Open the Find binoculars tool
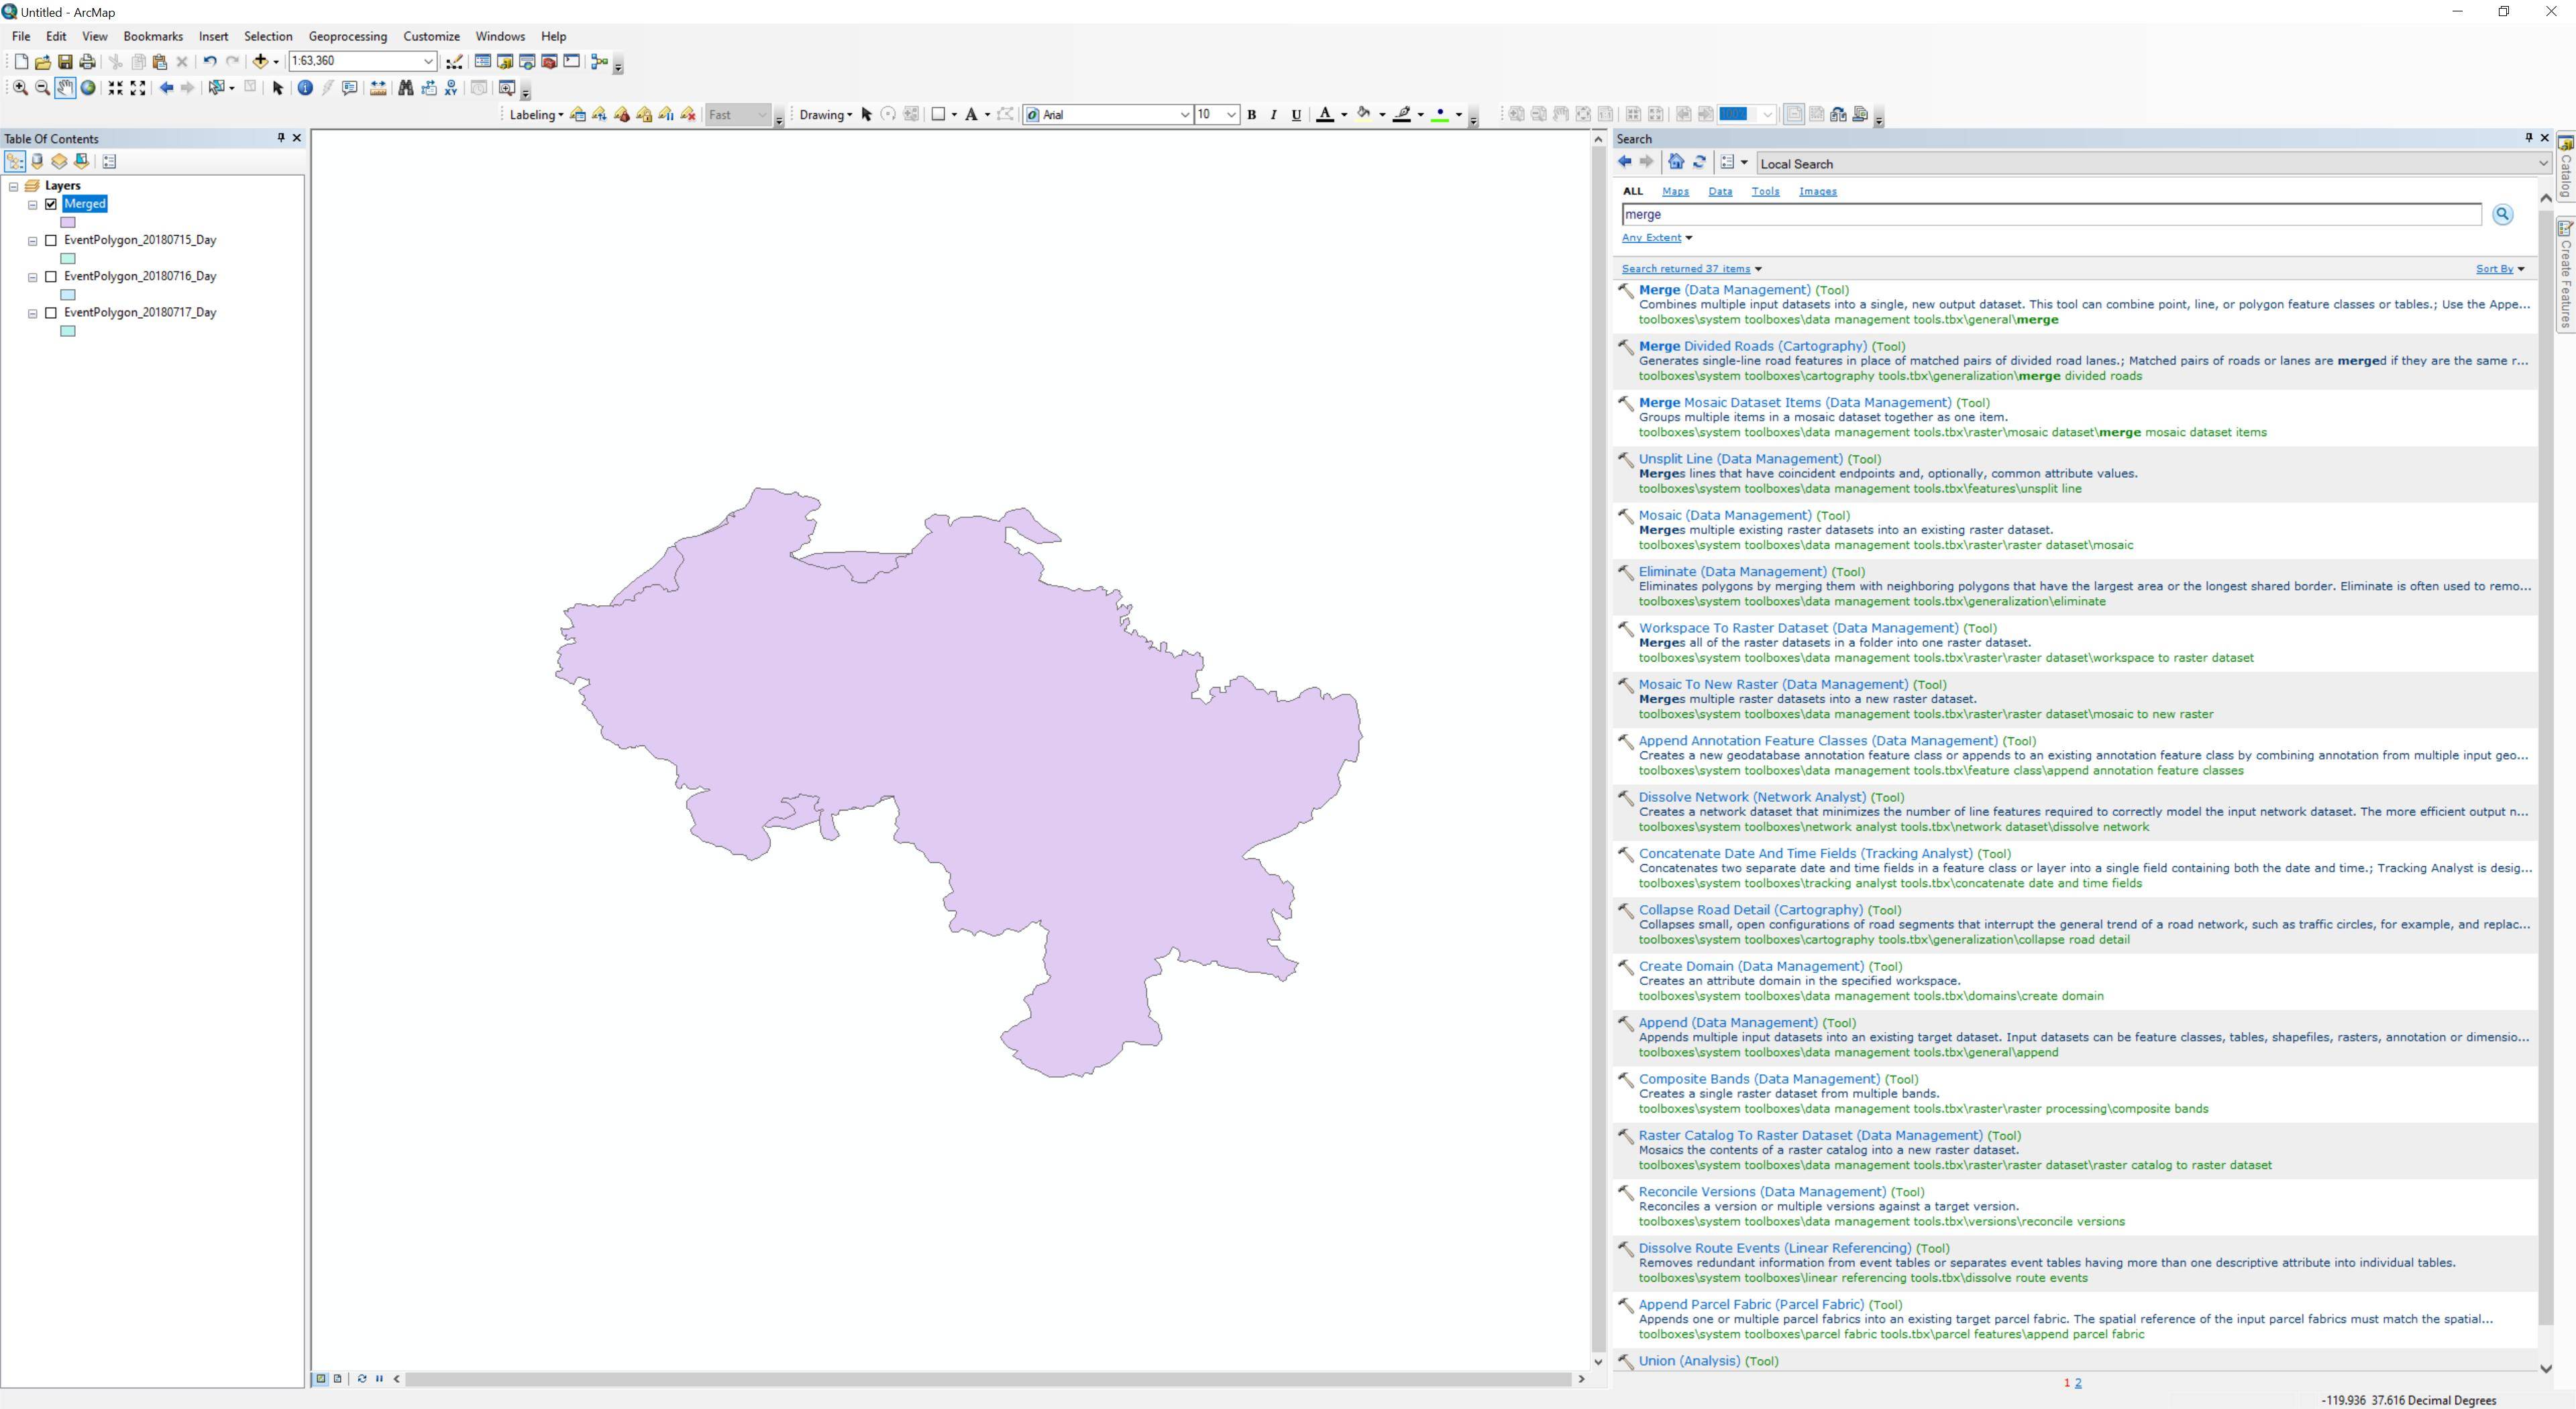 405,88
